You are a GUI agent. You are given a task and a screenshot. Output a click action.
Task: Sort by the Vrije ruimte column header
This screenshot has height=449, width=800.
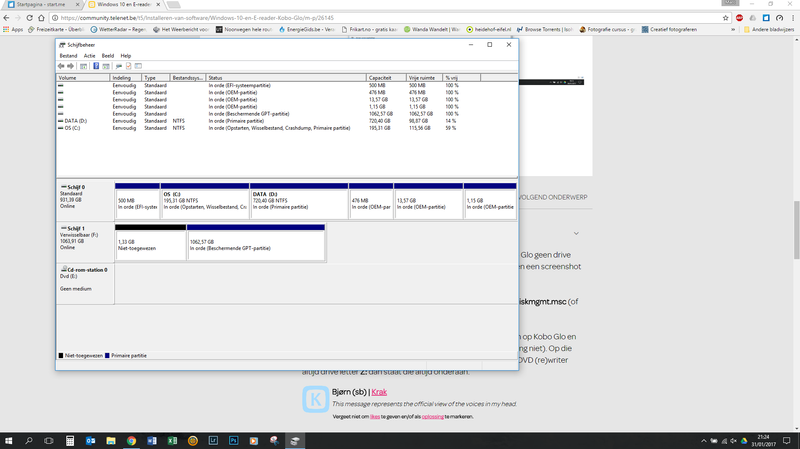pos(421,77)
